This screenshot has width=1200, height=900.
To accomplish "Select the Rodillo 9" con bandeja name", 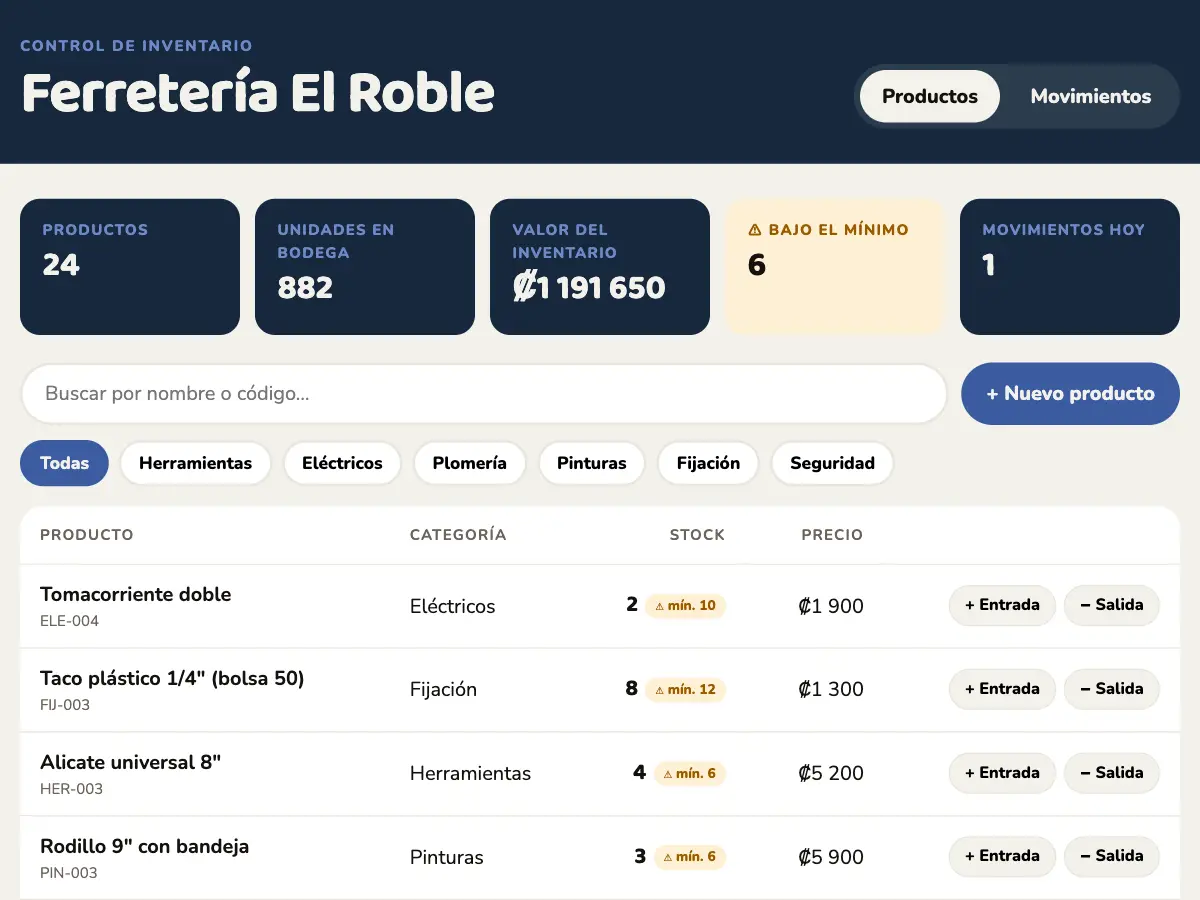I will [x=145, y=846].
